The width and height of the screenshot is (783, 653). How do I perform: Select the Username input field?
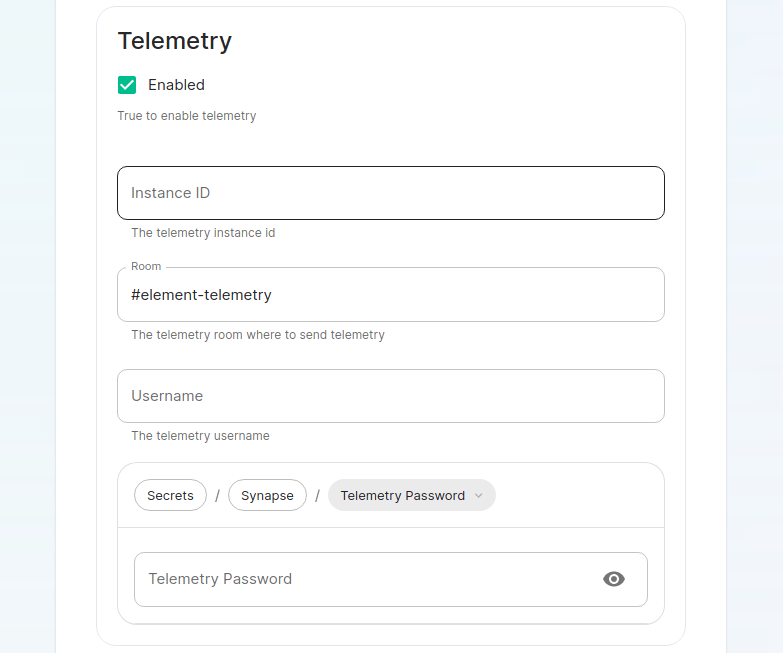tap(390, 396)
